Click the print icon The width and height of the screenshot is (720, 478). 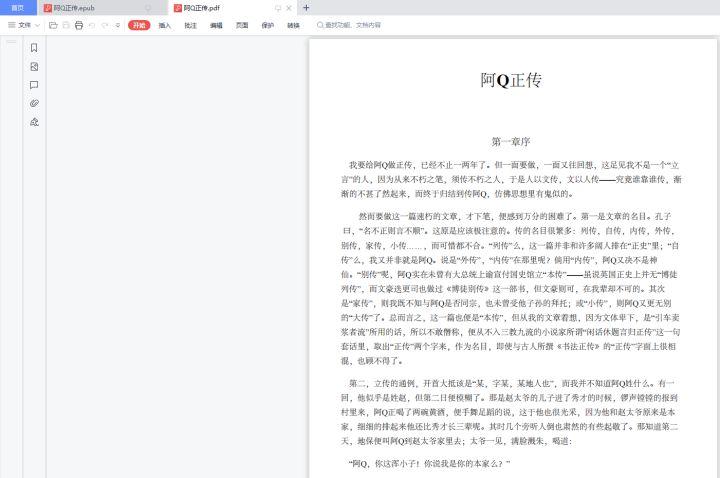[79, 25]
